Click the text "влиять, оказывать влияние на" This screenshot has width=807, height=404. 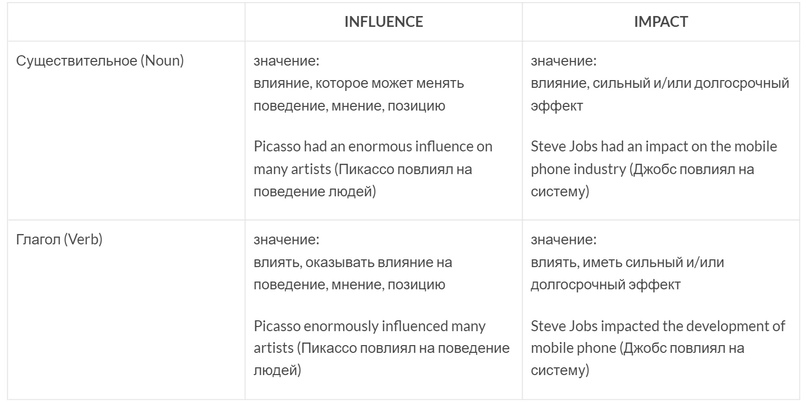pos(353,262)
